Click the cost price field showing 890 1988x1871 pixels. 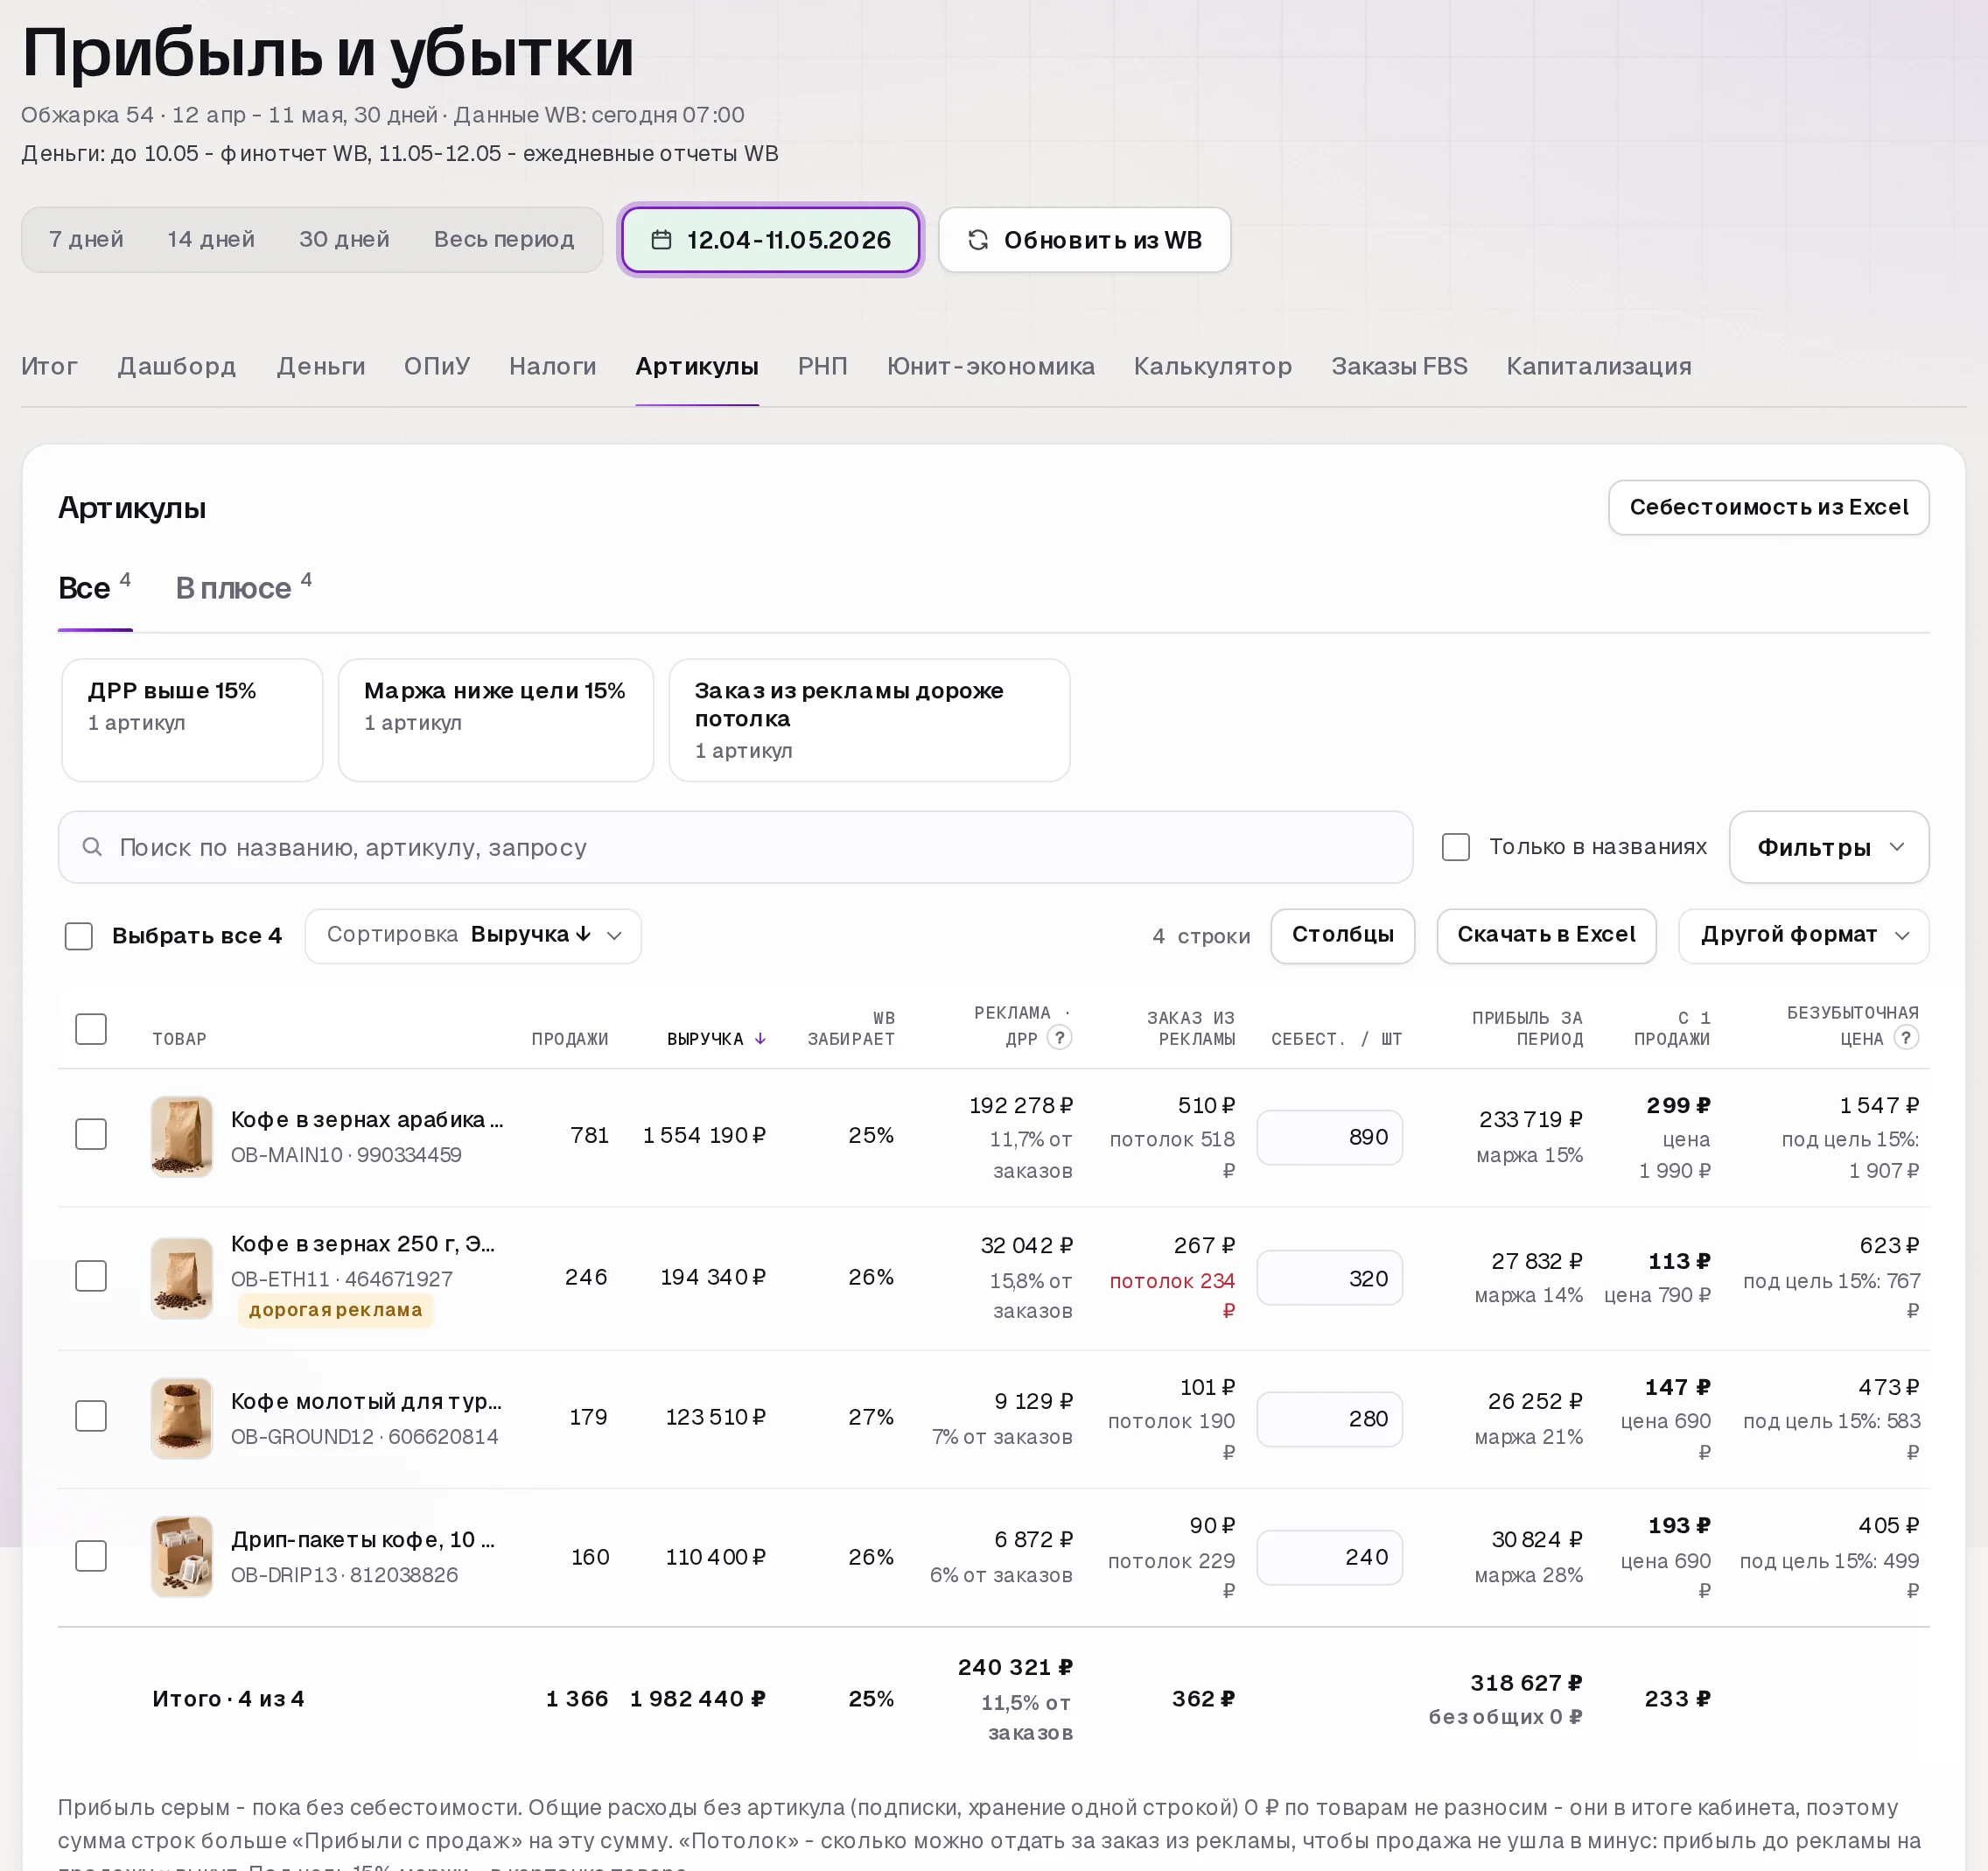click(1329, 1137)
